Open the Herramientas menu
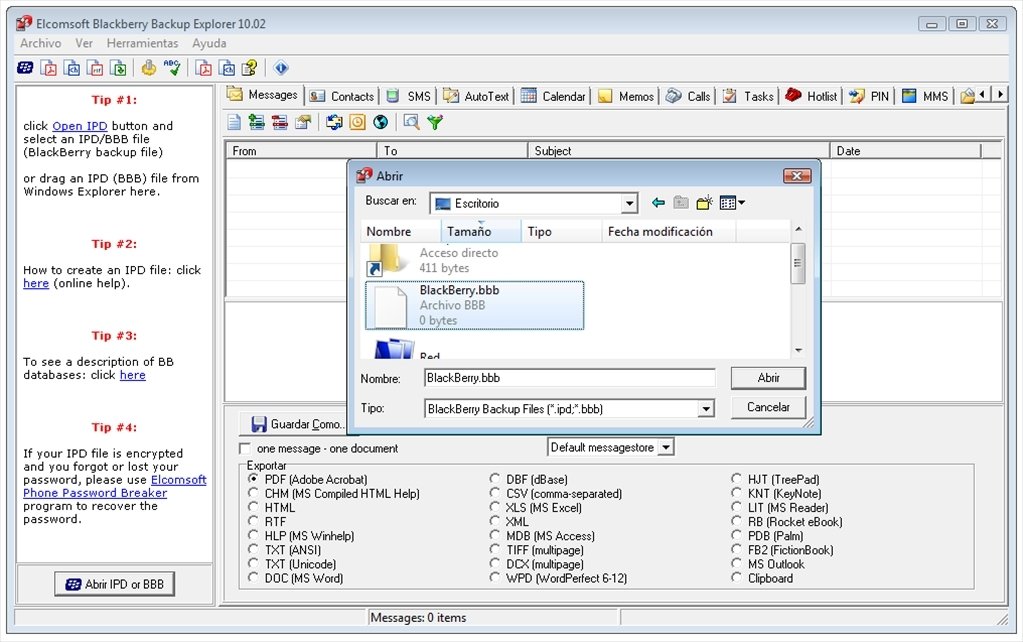This screenshot has width=1023, height=642. click(x=142, y=43)
